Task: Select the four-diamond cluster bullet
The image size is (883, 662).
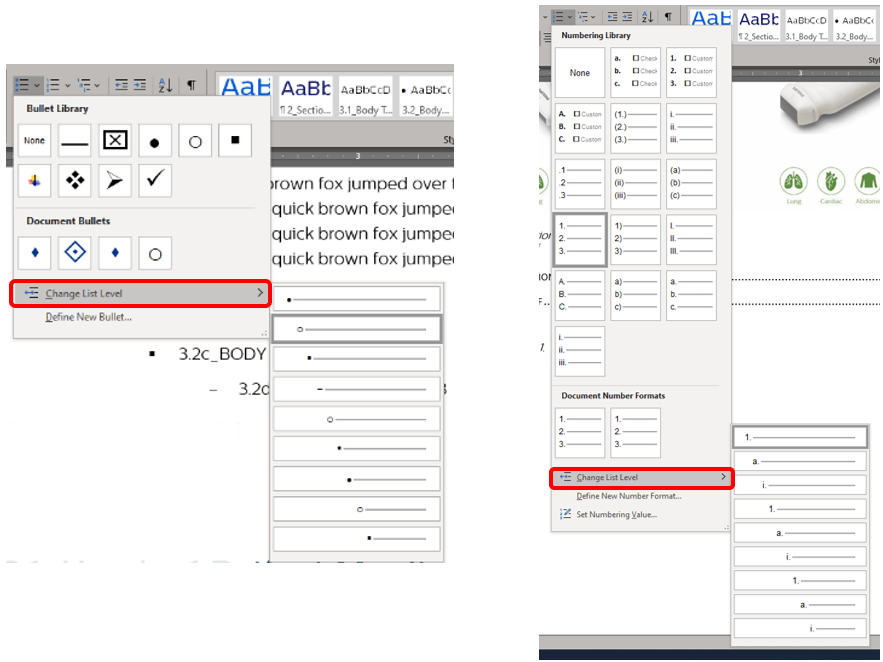Action: 75,181
